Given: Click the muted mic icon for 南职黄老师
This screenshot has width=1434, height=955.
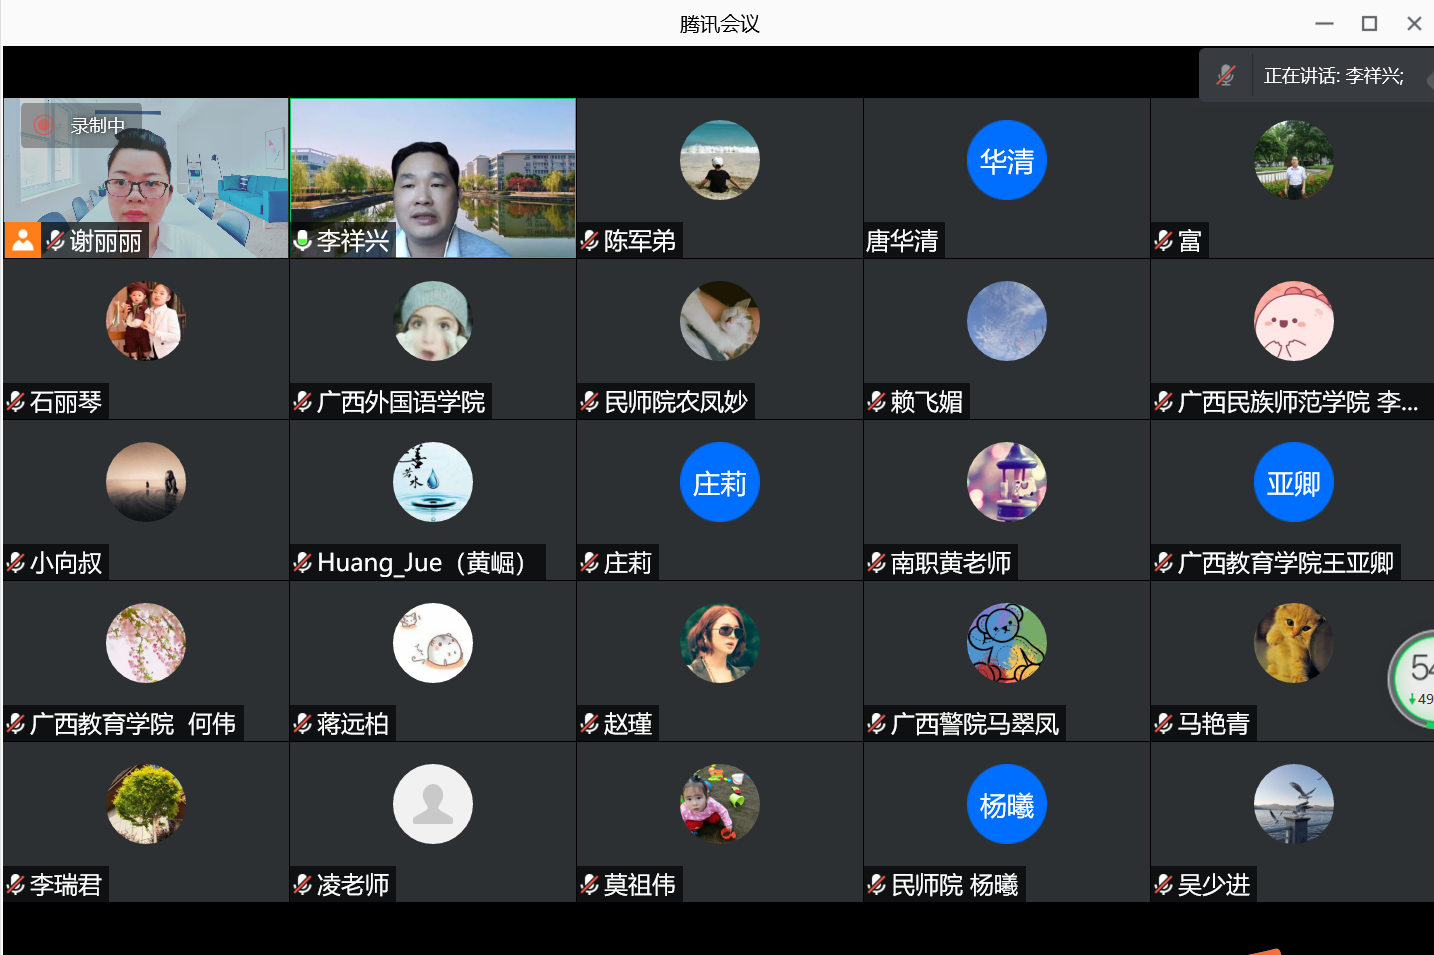Looking at the screenshot, I should (877, 563).
